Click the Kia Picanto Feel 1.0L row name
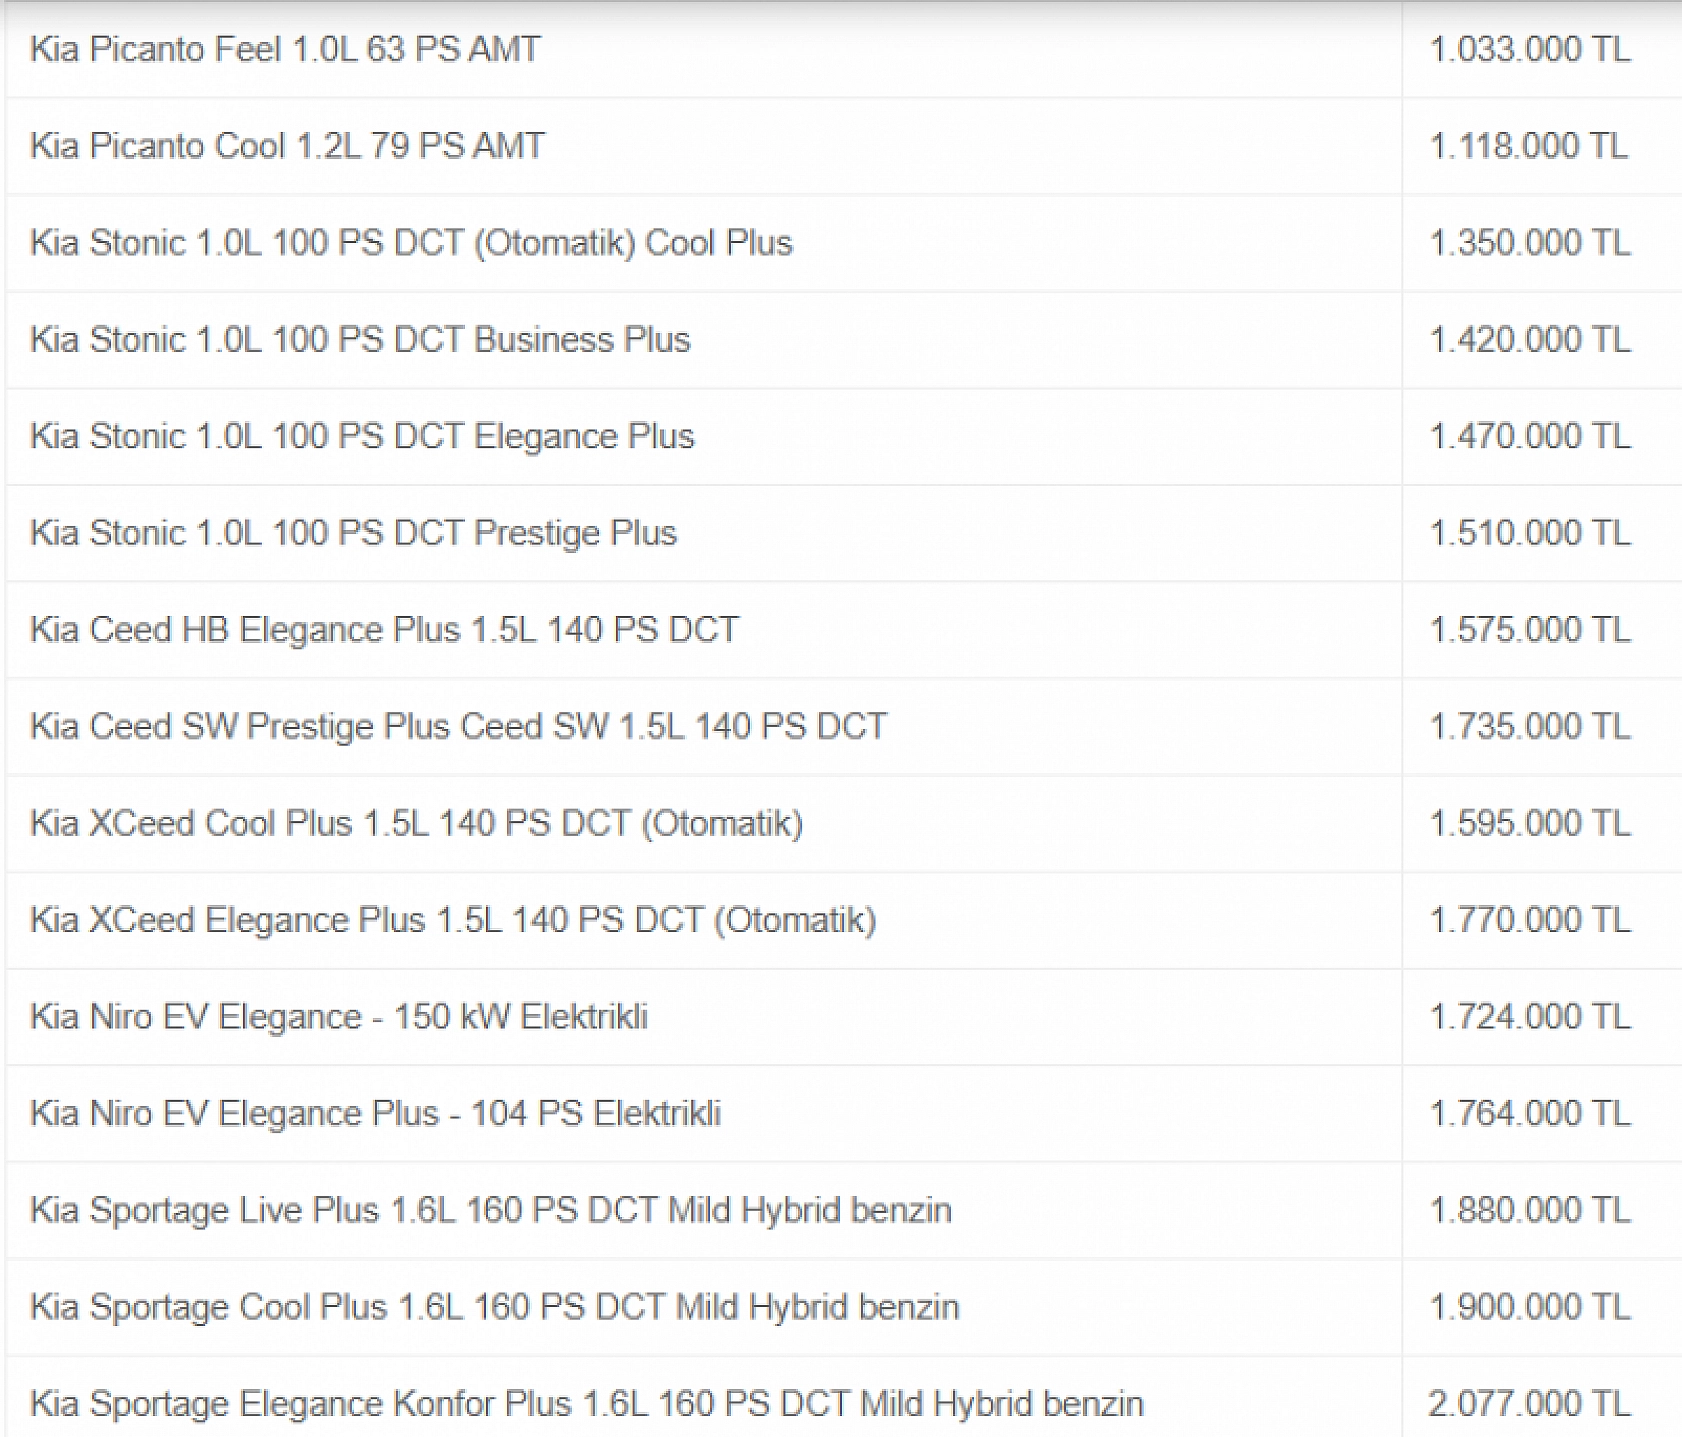The image size is (1682, 1437). 285,49
